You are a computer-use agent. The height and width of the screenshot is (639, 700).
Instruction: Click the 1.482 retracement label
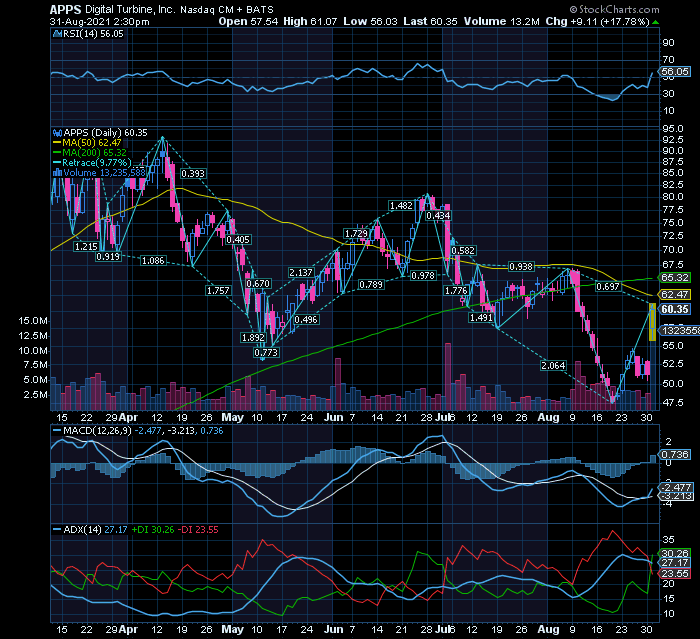[401, 206]
